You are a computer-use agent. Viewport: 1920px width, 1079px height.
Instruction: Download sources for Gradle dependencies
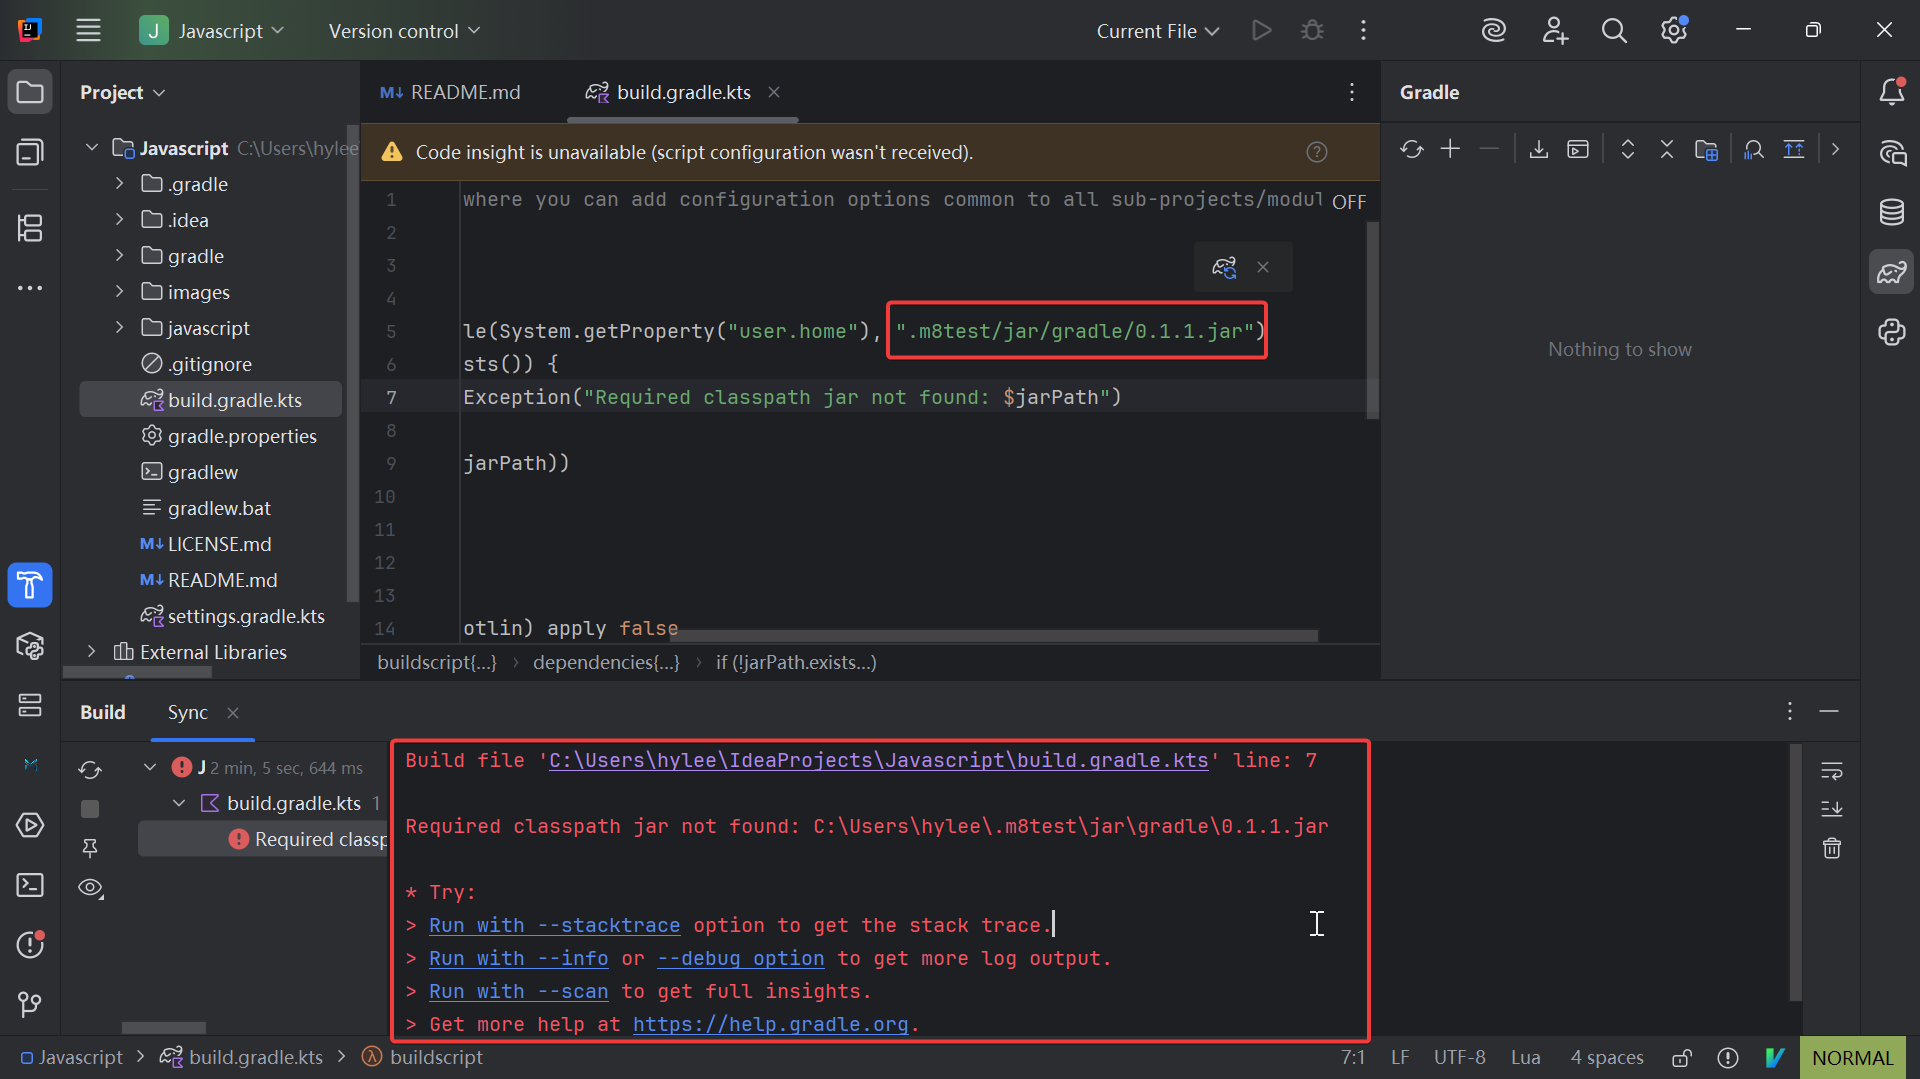point(1539,149)
